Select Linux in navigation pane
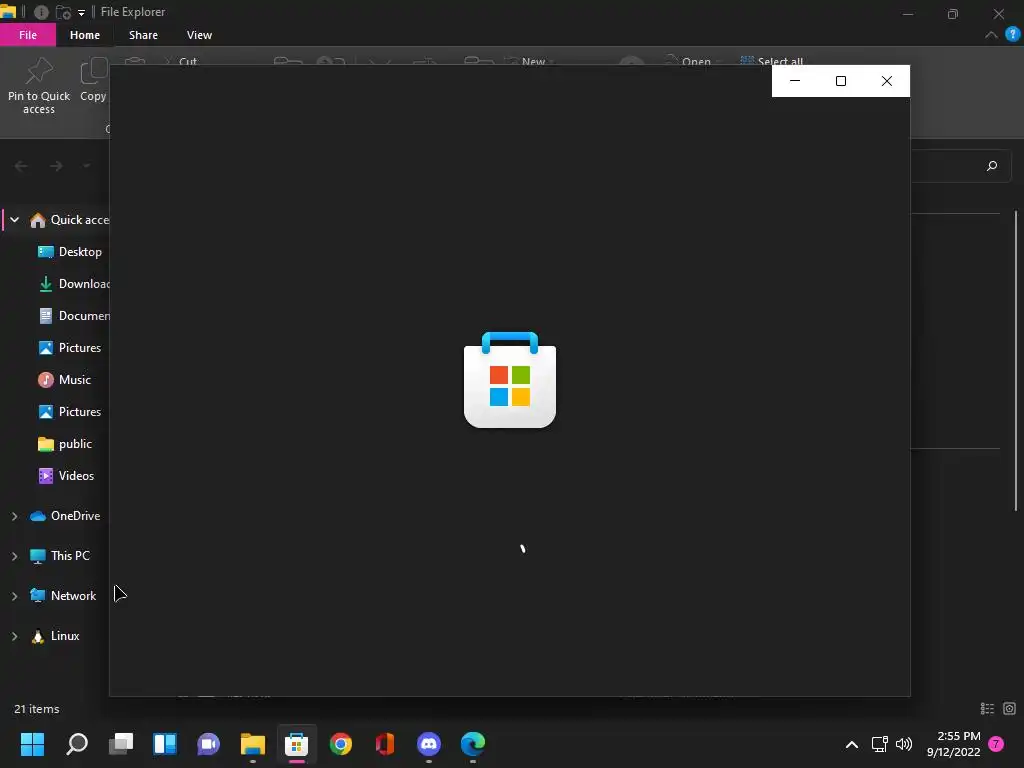The width and height of the screenshot is (1024, 768). 56,636
